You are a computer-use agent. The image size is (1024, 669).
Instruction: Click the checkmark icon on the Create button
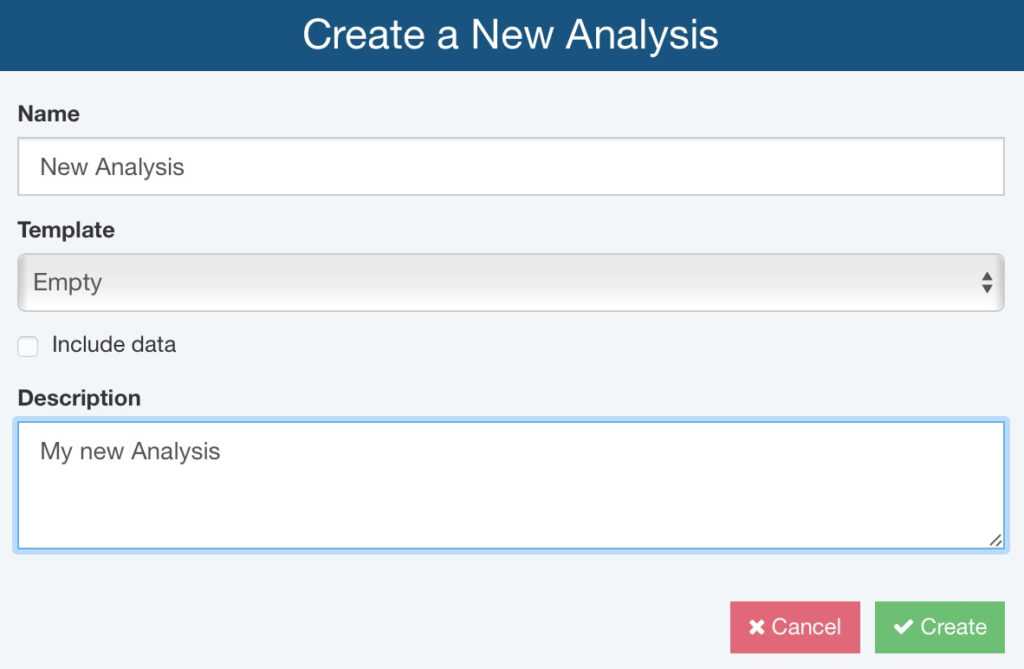(903, 627)
